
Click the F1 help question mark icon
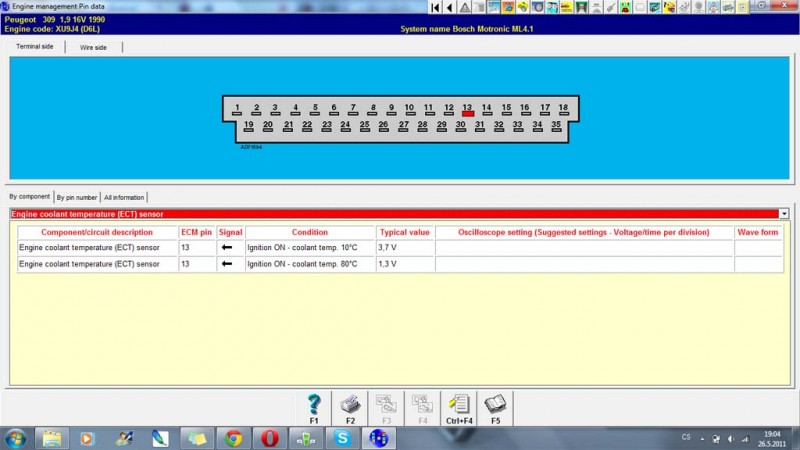[314, 405]
